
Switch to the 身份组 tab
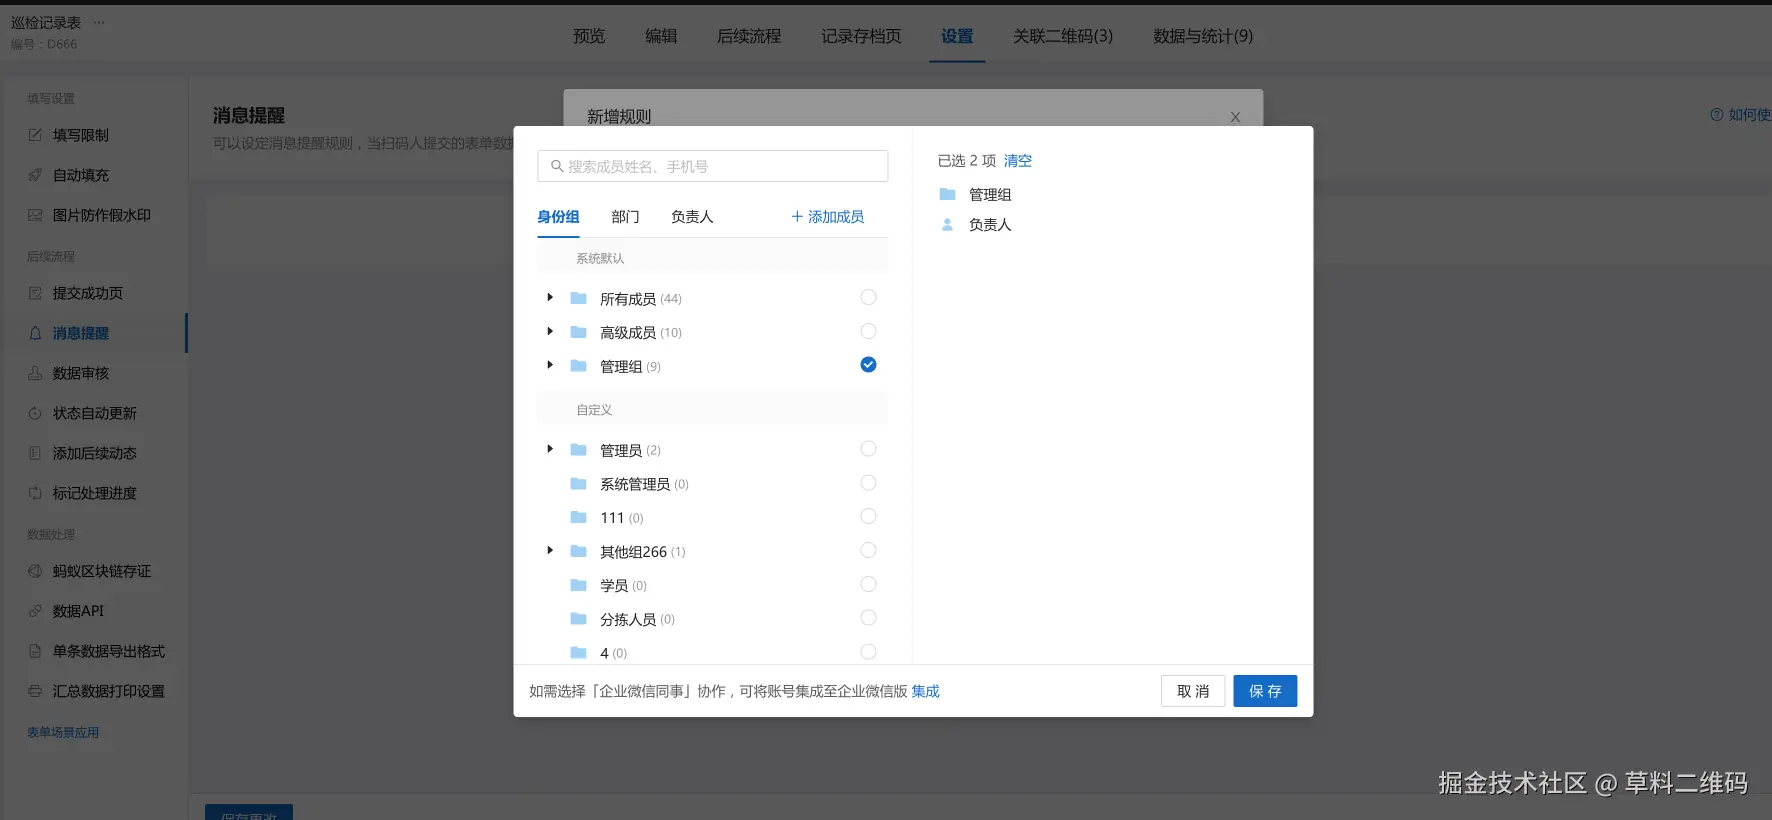coord(558,217)
